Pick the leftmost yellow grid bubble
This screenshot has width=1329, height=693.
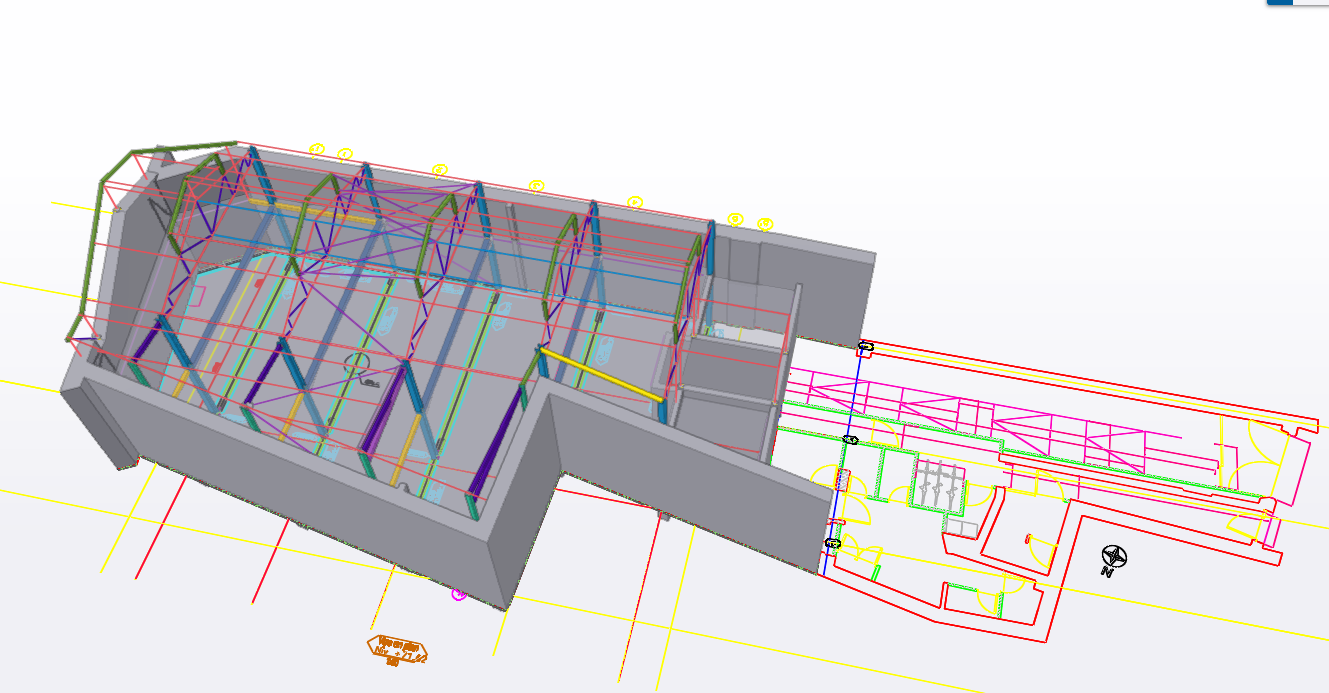317,150
